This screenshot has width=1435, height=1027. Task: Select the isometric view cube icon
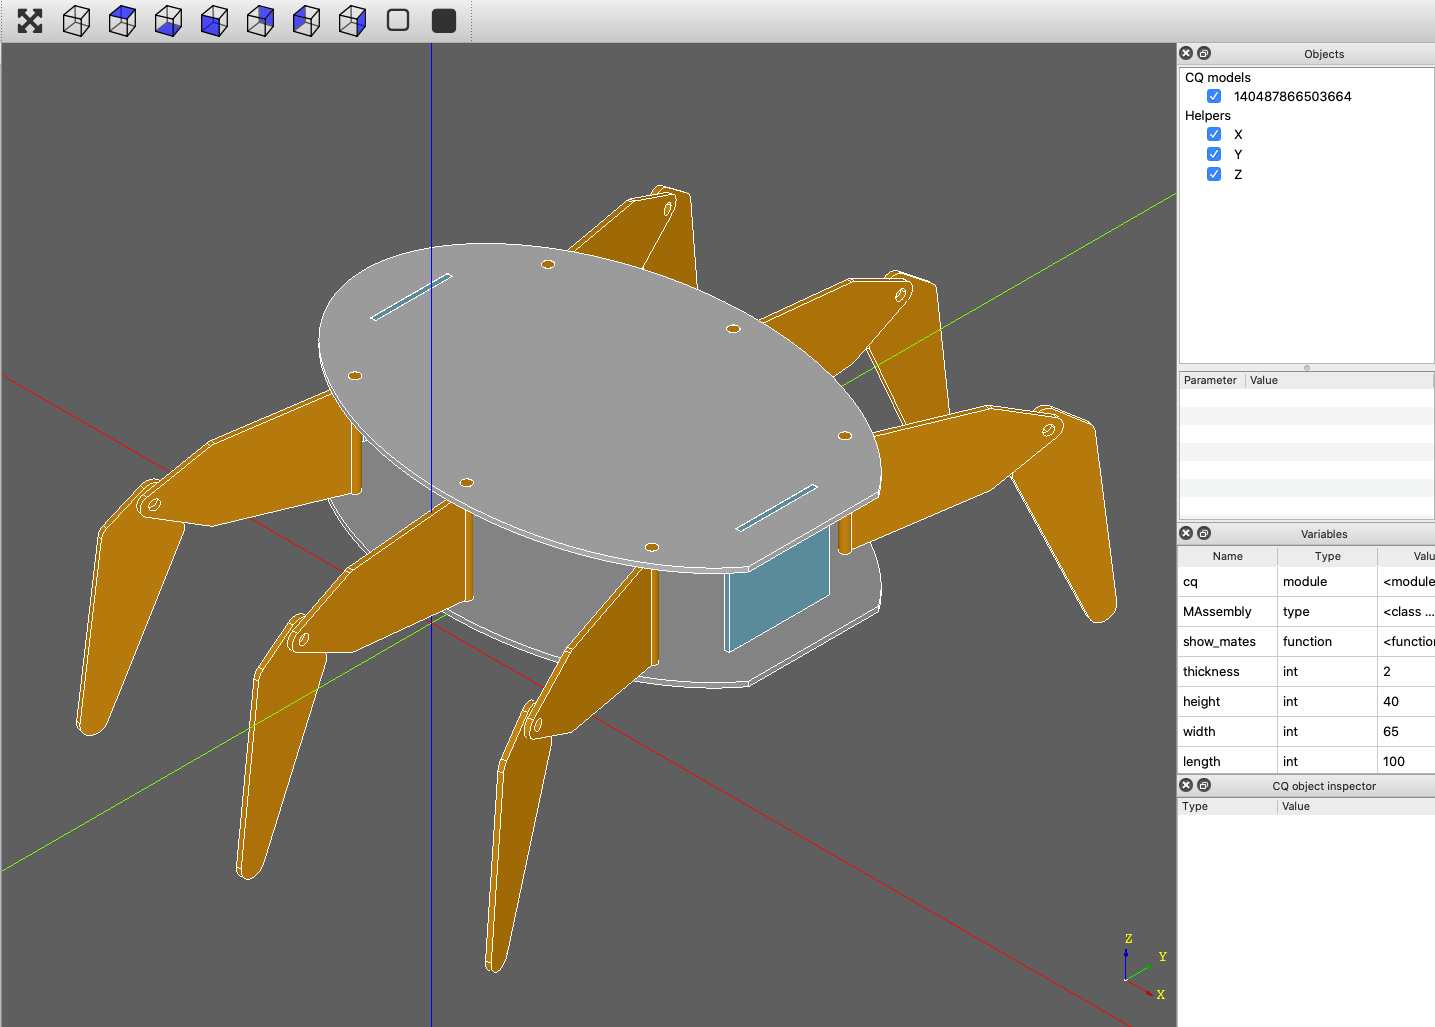pos(76,21)
